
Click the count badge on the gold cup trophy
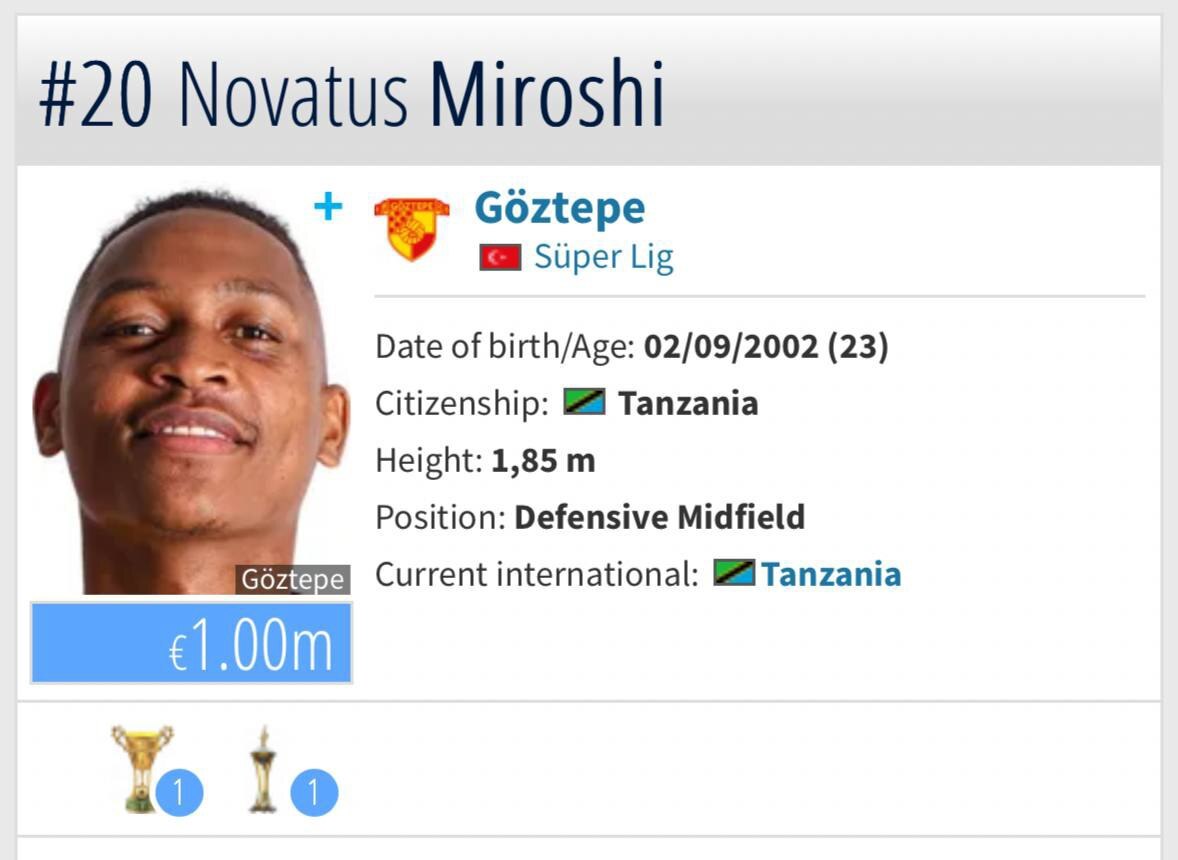pos(179,794)
